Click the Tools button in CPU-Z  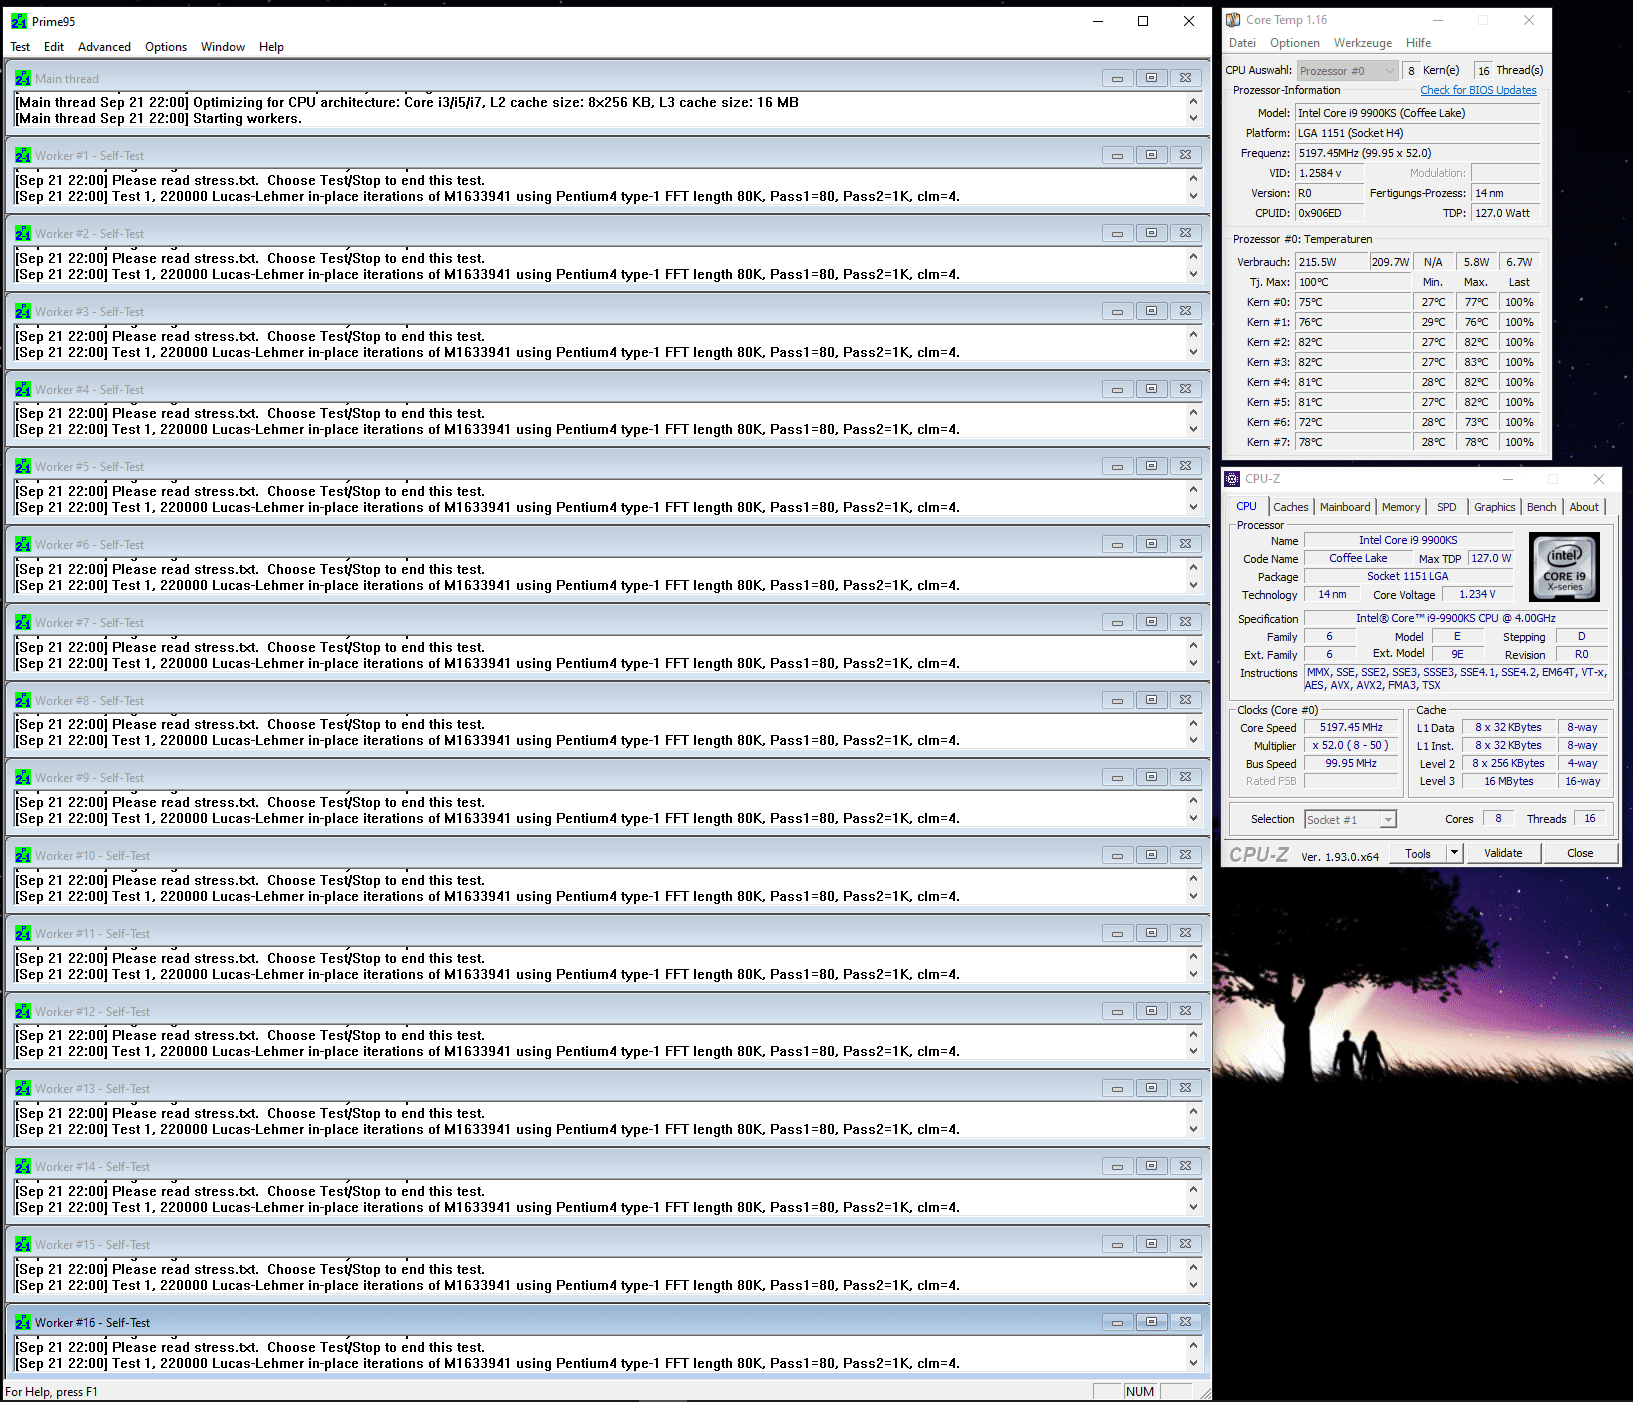point(1418,853)
